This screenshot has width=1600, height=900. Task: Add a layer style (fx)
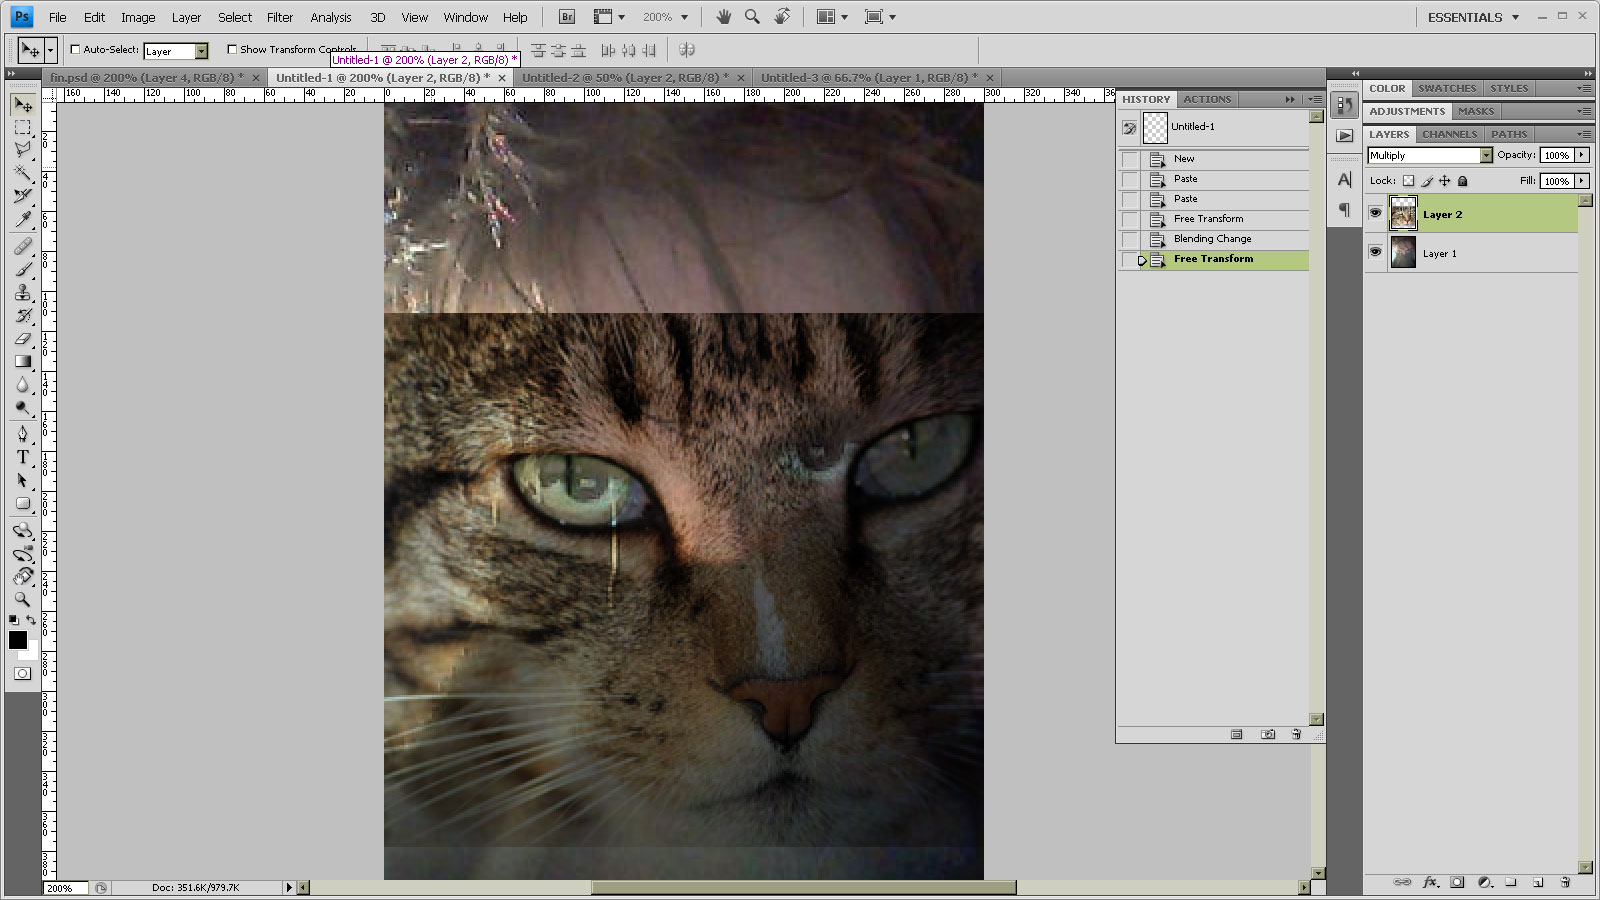pos(1431,882)
